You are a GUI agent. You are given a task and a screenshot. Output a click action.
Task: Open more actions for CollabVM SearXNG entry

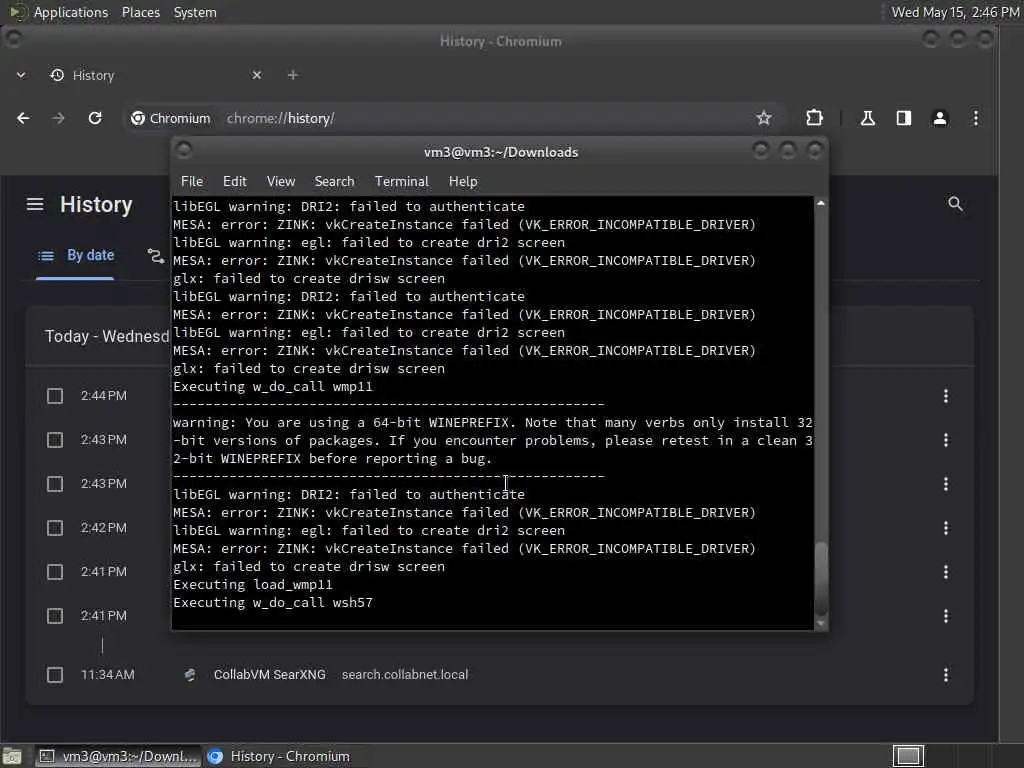[x=946, y=675]
